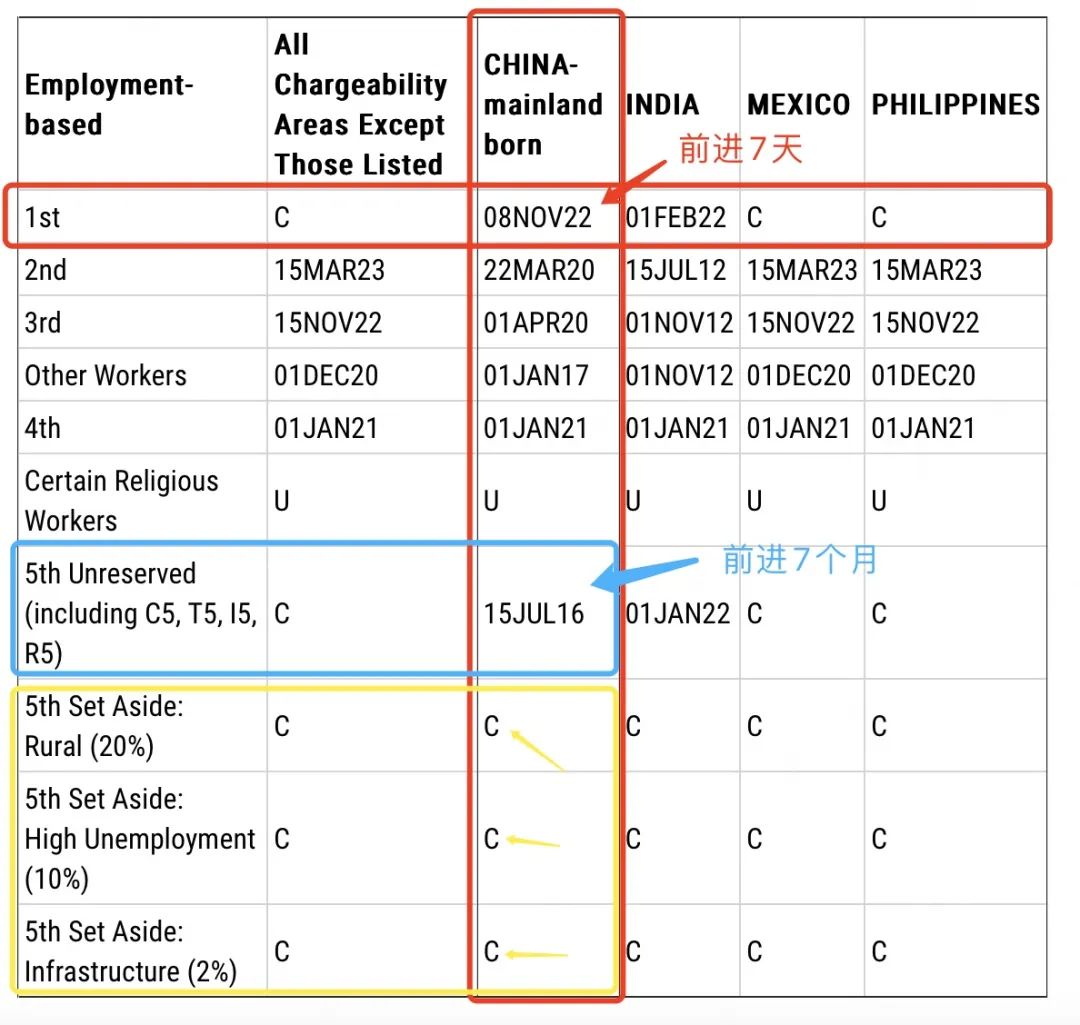
Task: Click India 3rd cutoff date 01NOV12
Action: coord(679,322)
